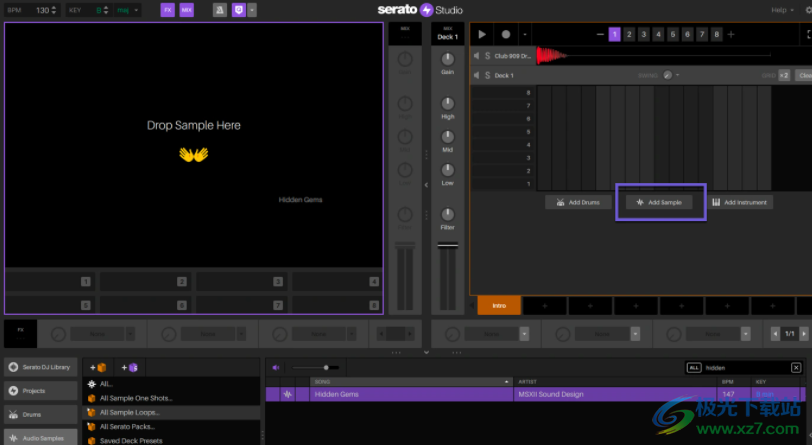Toggle the purple MIX panel button

coord(186,10)
